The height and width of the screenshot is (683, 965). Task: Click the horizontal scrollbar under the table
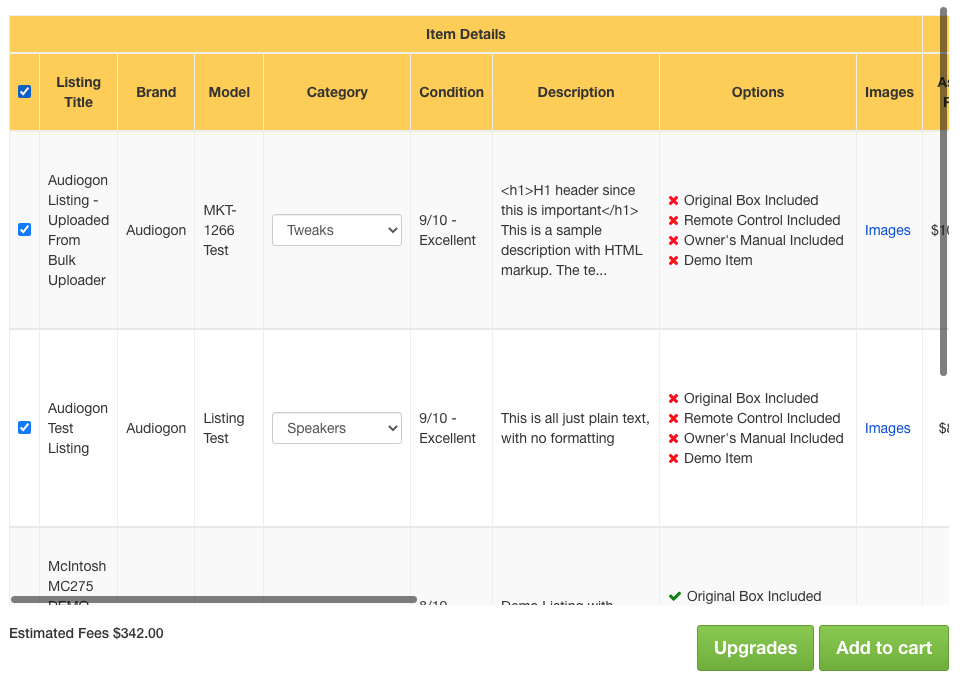click(214, 599)
